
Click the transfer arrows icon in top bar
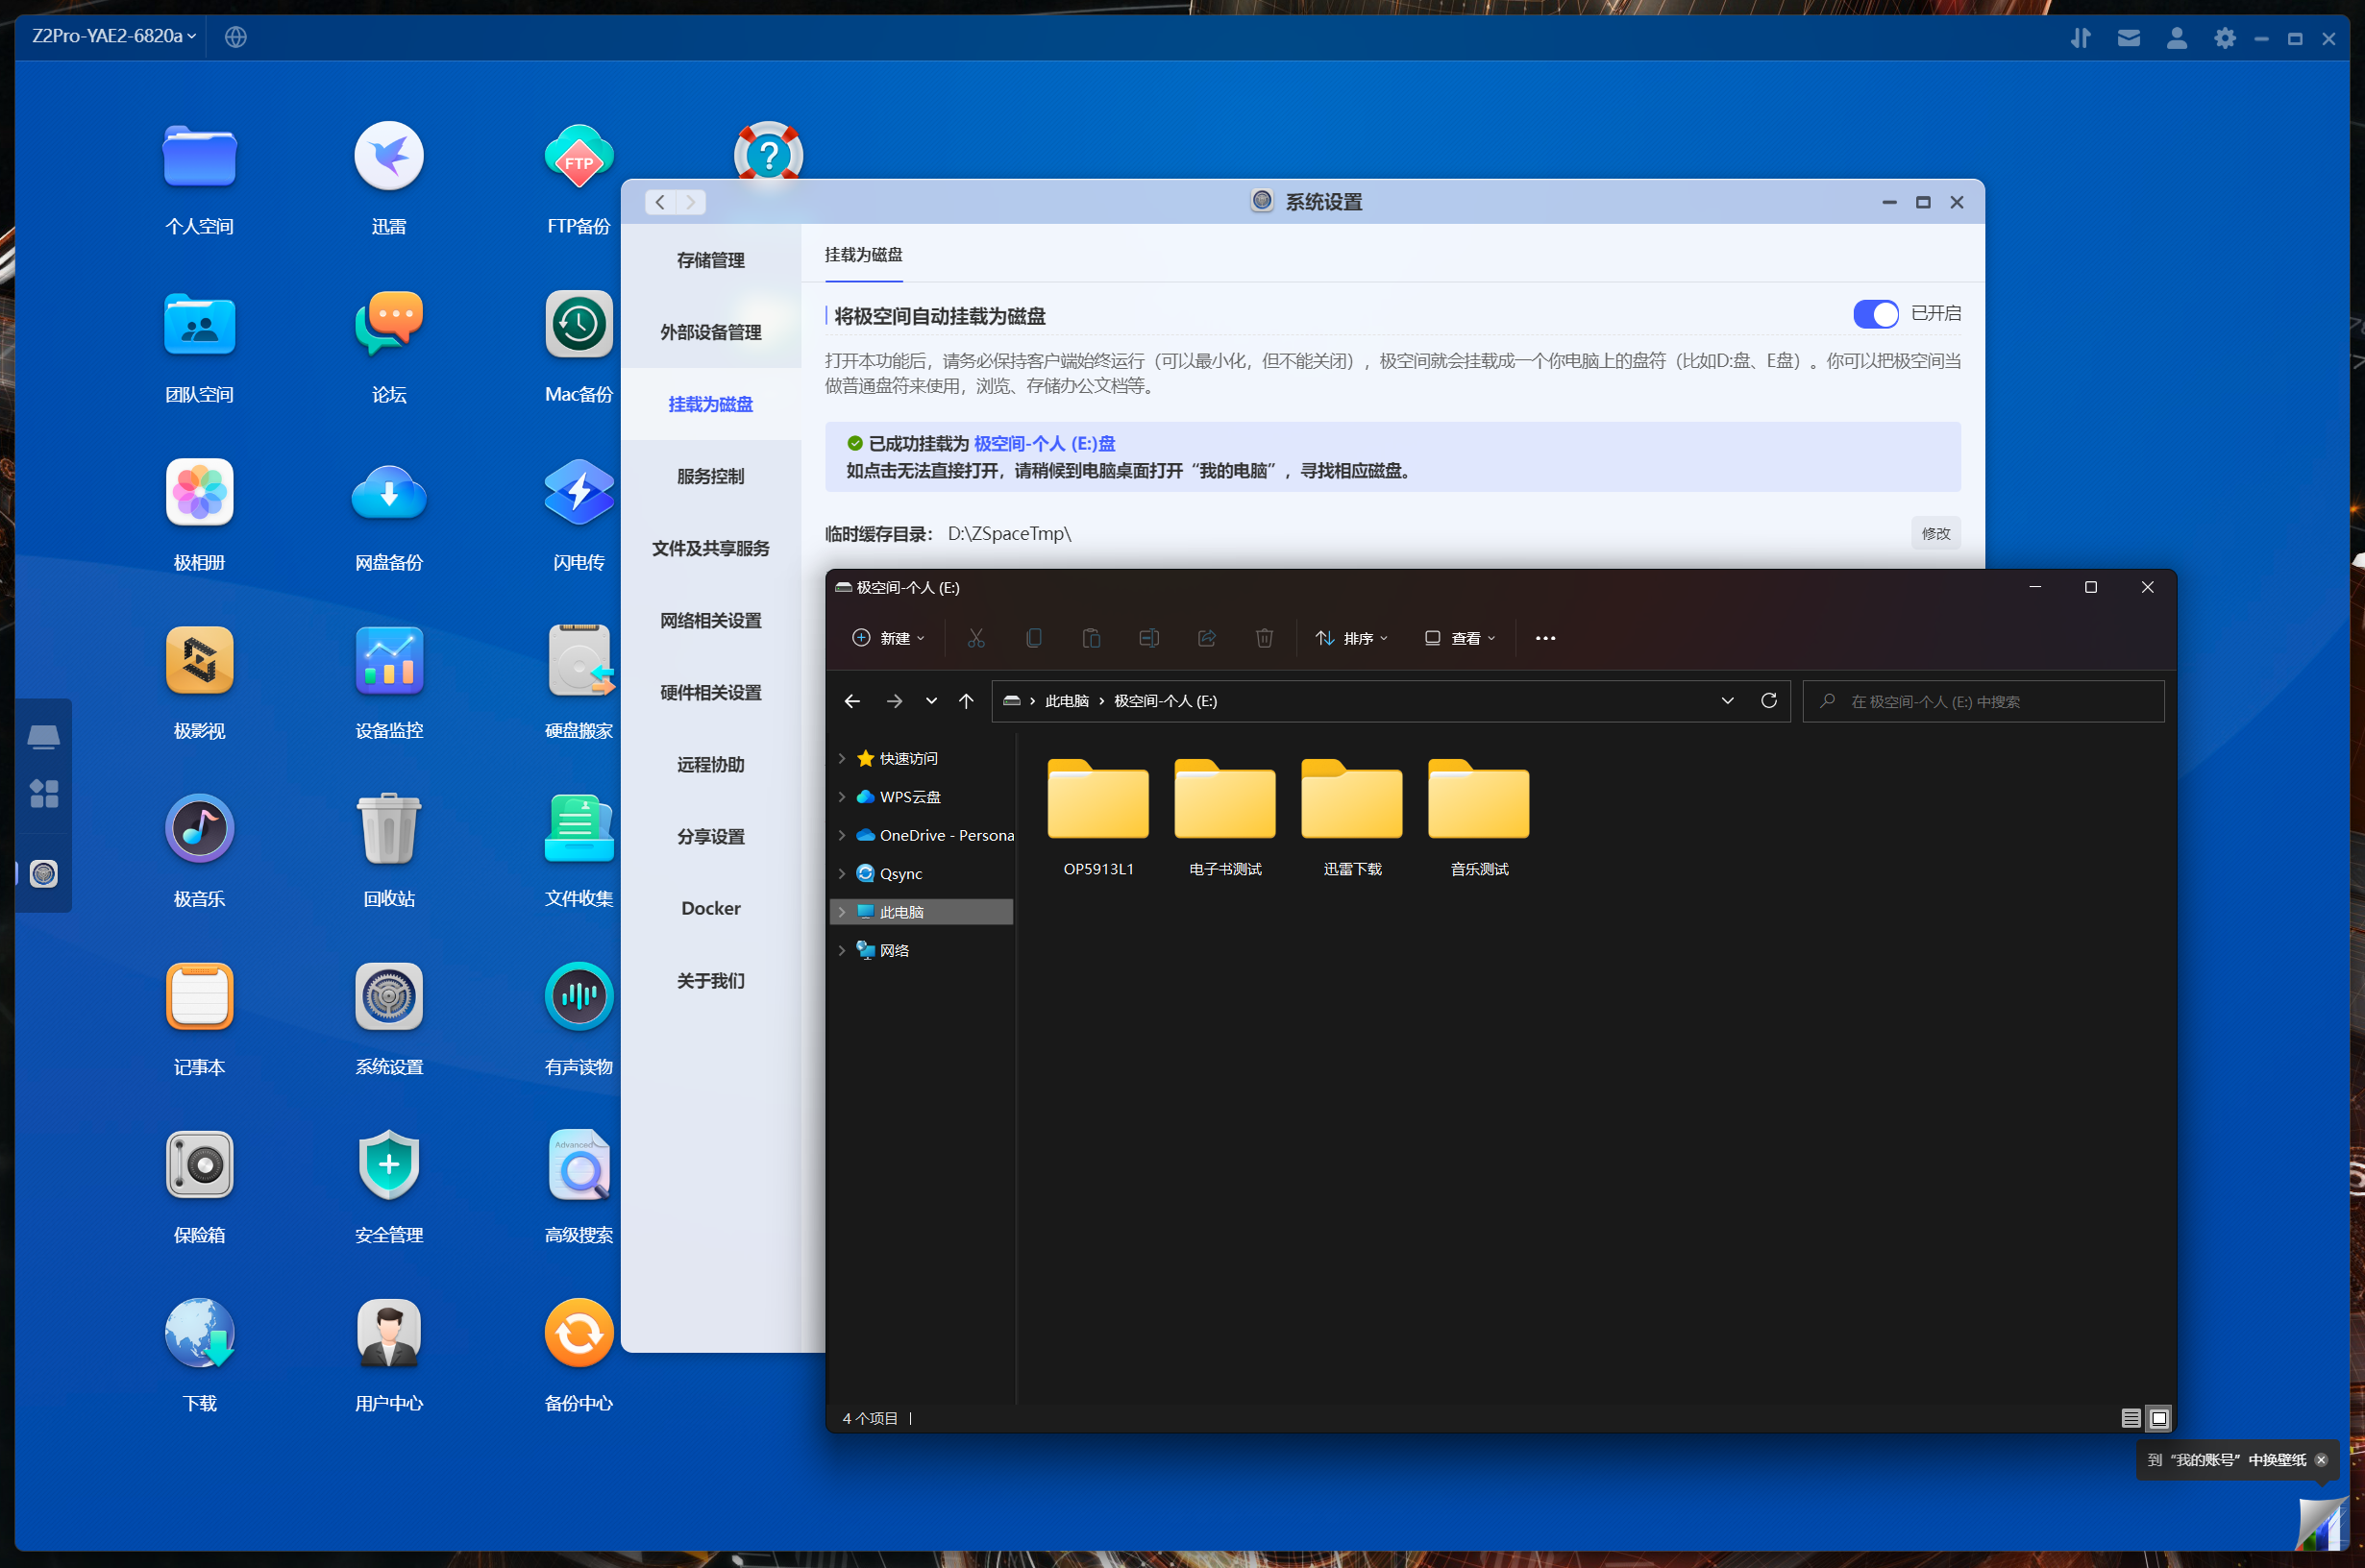coord(2080,38)
